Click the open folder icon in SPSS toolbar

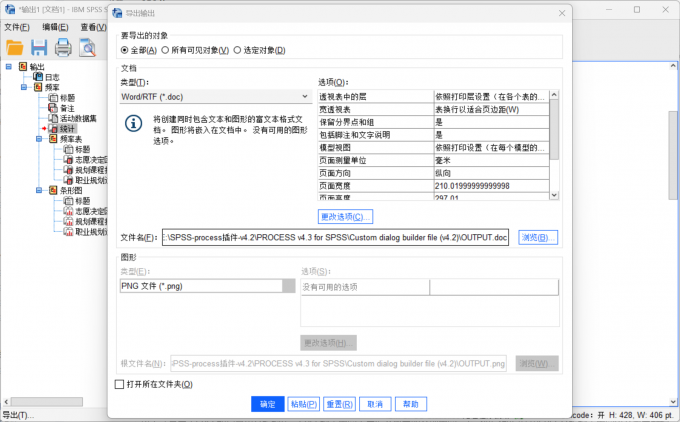point(15,47)
